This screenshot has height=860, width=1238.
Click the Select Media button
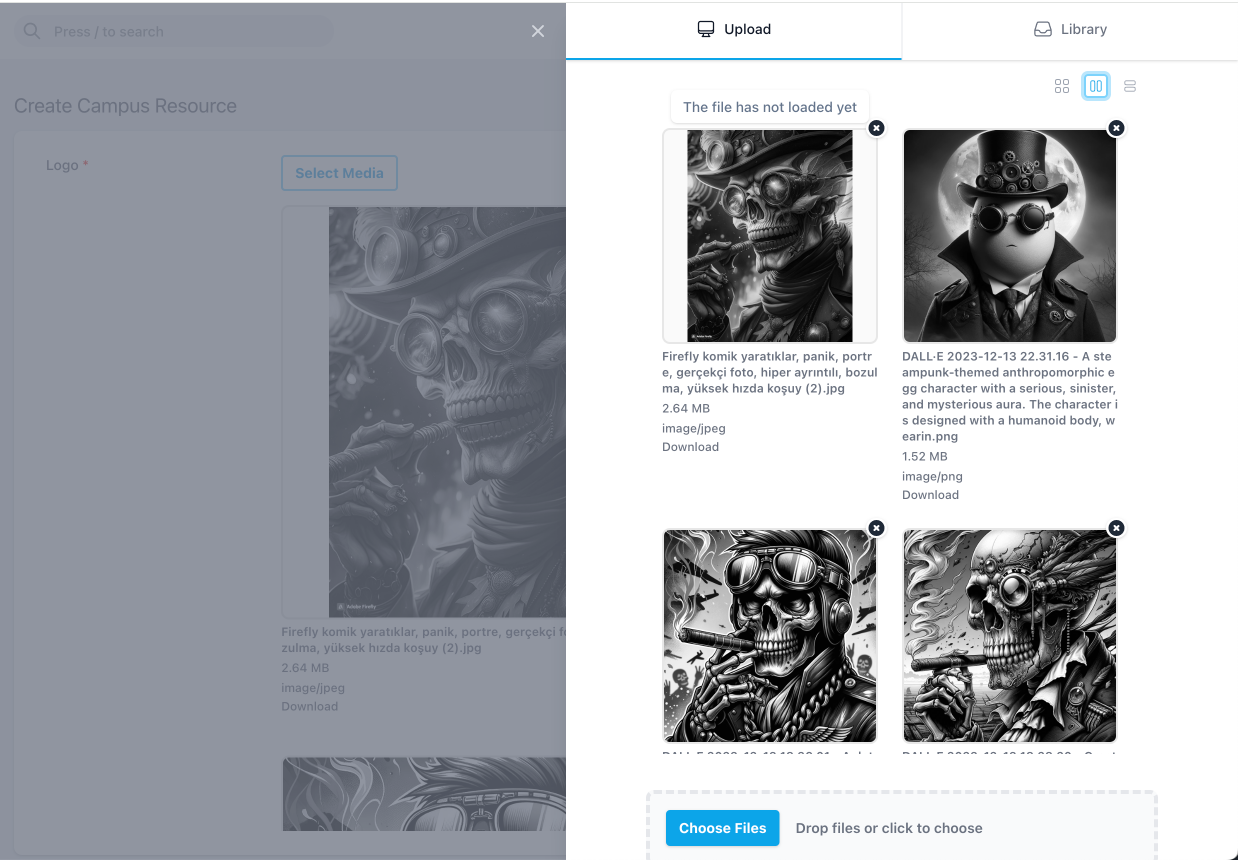339,173
